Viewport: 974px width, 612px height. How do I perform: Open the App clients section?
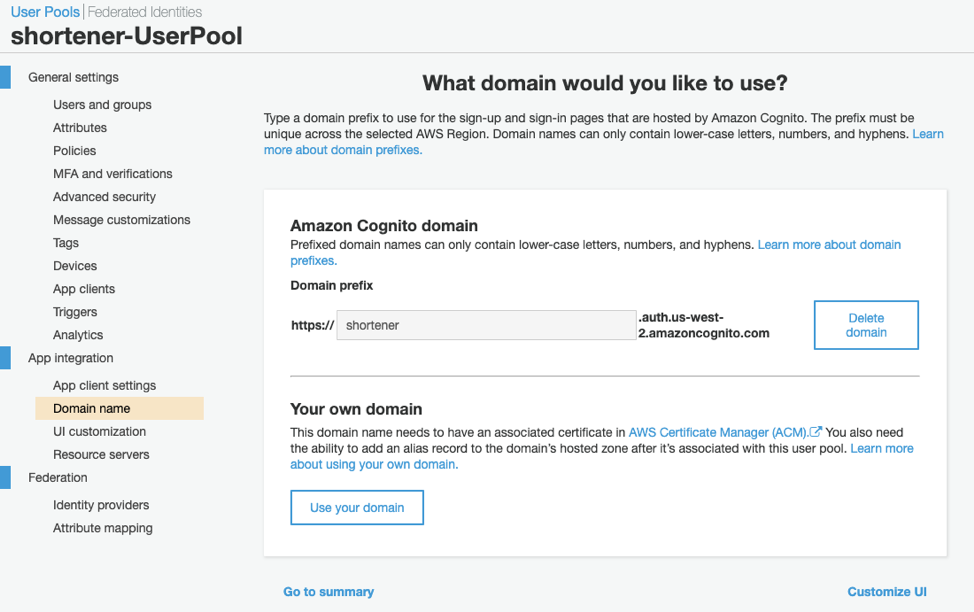85,288
